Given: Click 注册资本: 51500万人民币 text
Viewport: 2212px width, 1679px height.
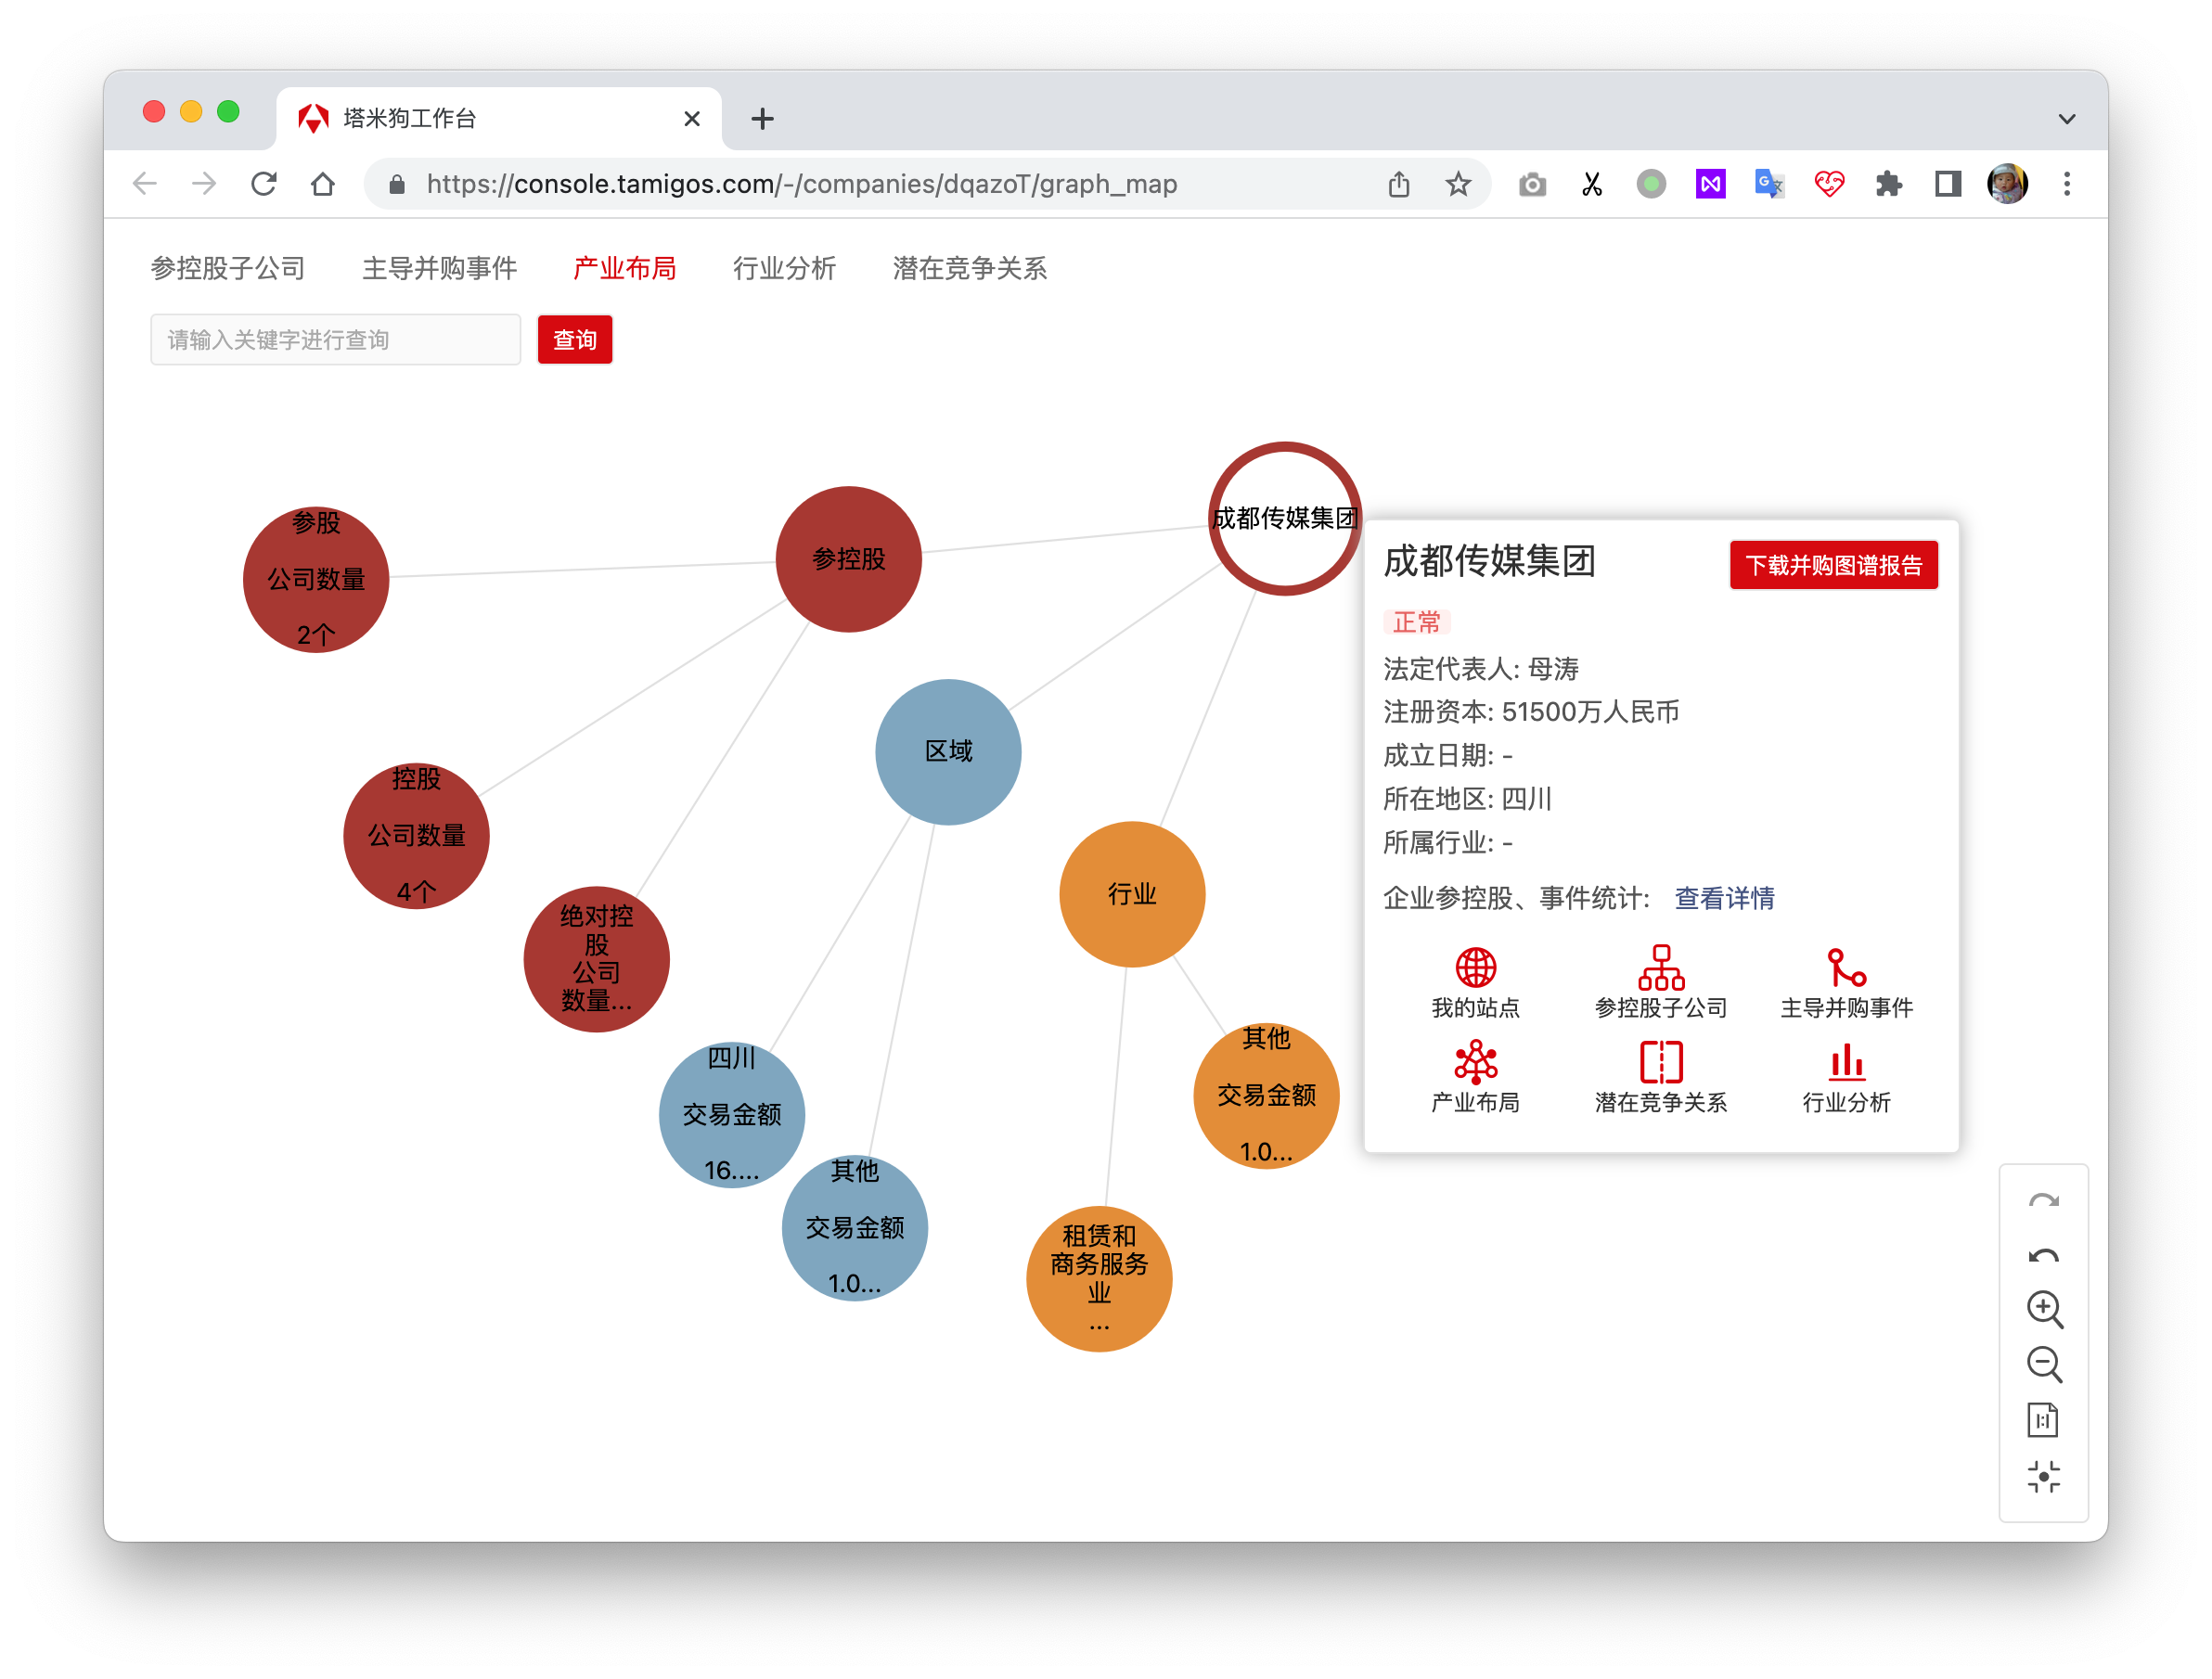Looking at the screenshot, I should coord(1531,712).
